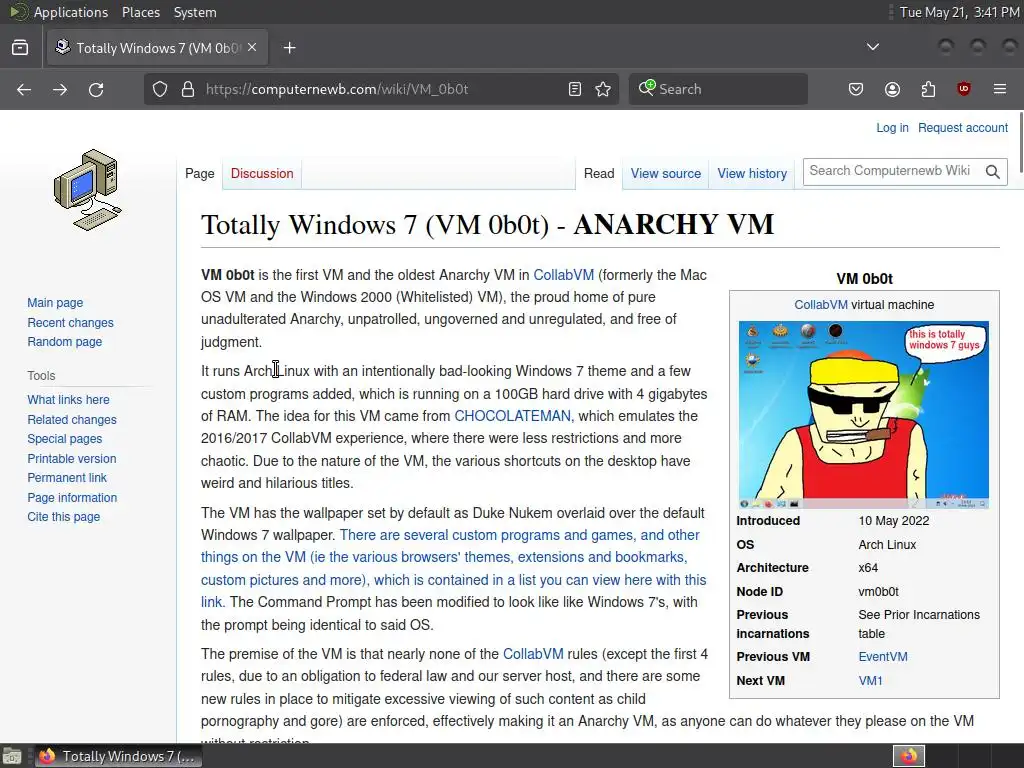Click the Log in link

(x=892, y=128)
